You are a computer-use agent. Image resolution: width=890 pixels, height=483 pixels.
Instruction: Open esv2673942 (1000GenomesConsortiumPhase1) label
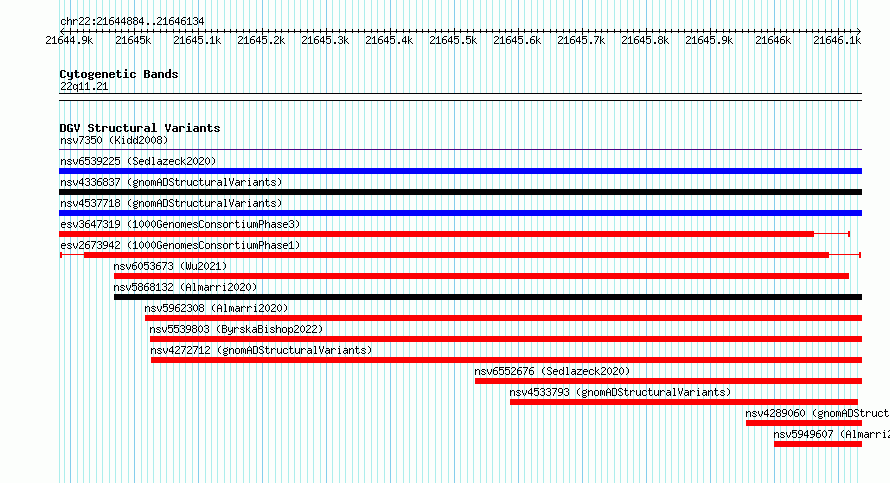(x=180, y=245)
